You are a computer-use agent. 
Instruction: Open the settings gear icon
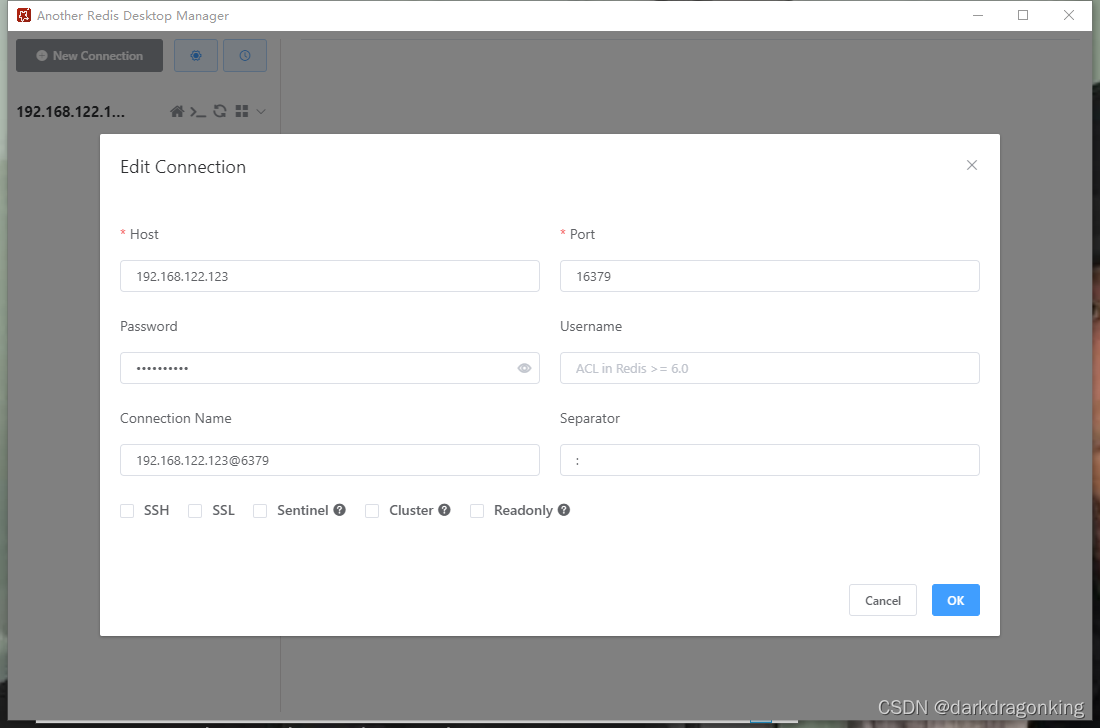(195, 55)
